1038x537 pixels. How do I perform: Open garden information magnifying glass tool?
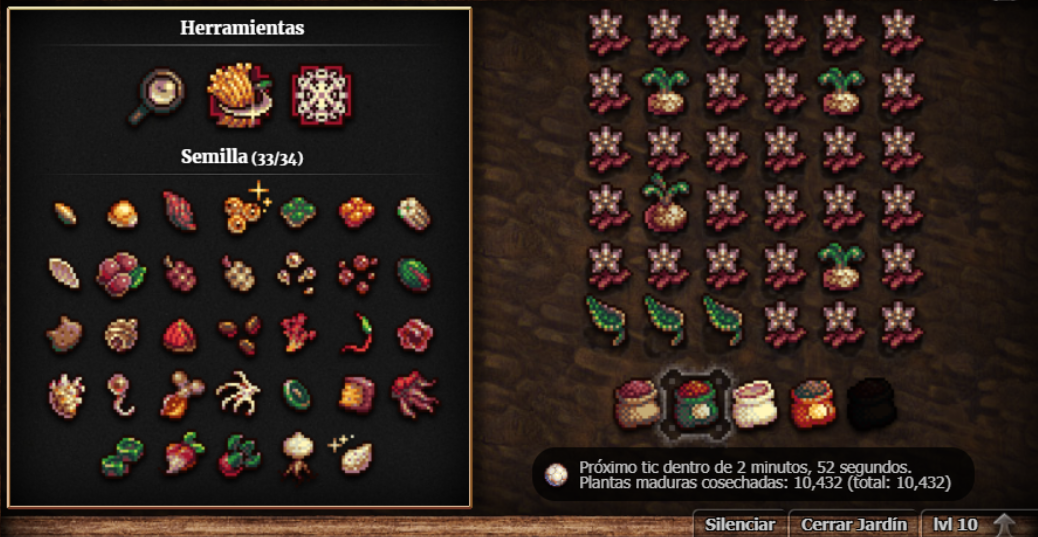click(157, 97)
